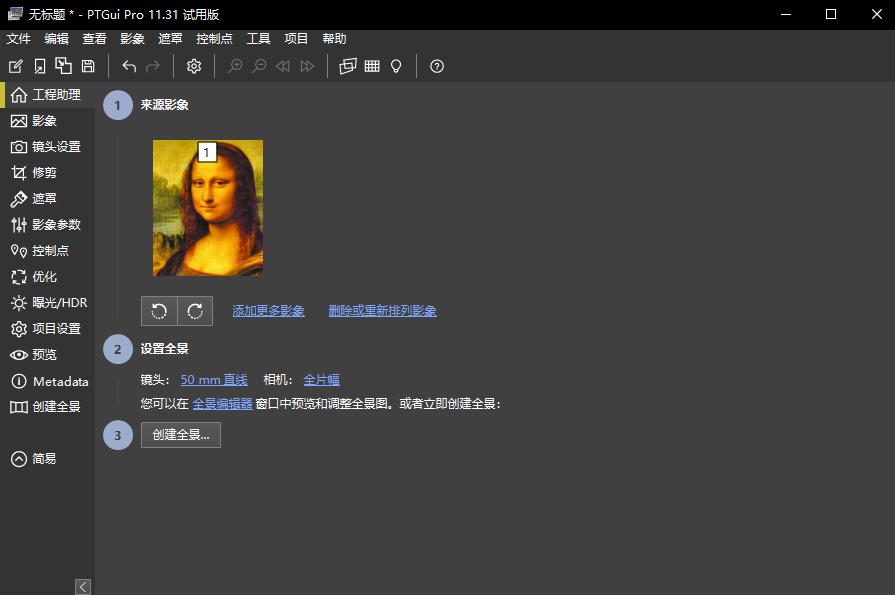Viewport: 895px width, 595px height.
Task: Click the New project toolbar icon
Action: (16, 66)
